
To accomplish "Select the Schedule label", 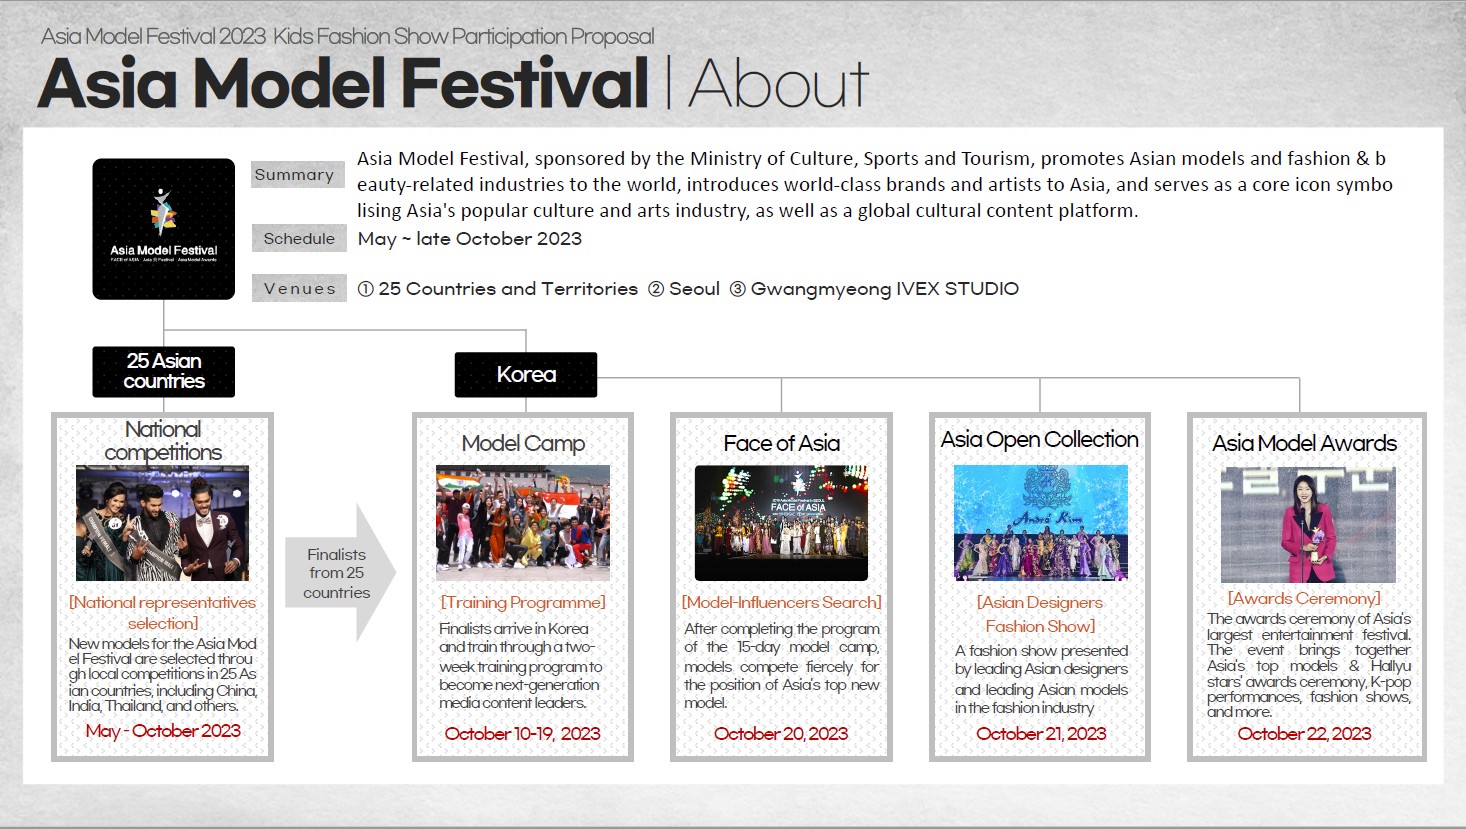I will 299,239.
